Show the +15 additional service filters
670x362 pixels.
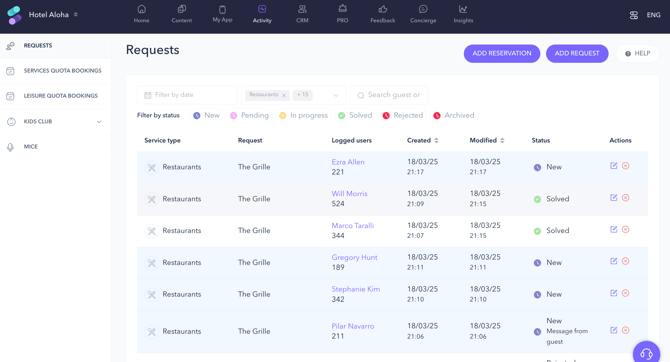tap(303, 95)
